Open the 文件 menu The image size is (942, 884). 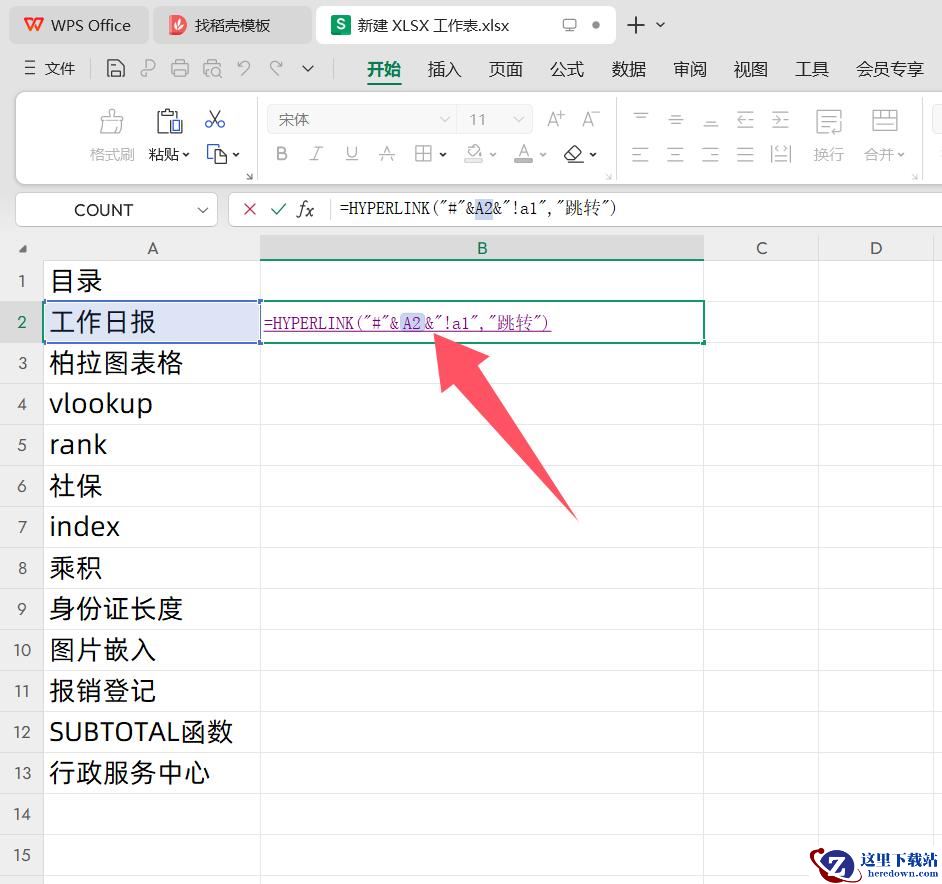point(49,69)
